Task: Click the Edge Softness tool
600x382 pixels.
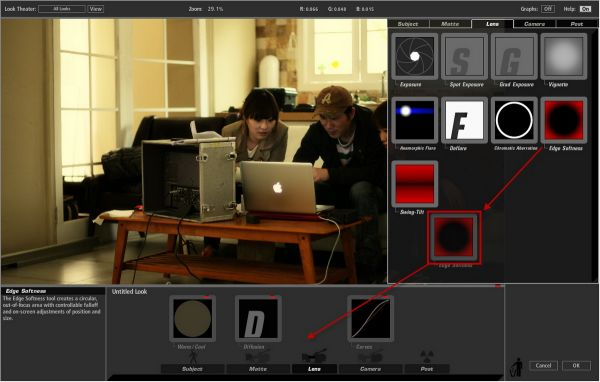Action: (564, 120)
